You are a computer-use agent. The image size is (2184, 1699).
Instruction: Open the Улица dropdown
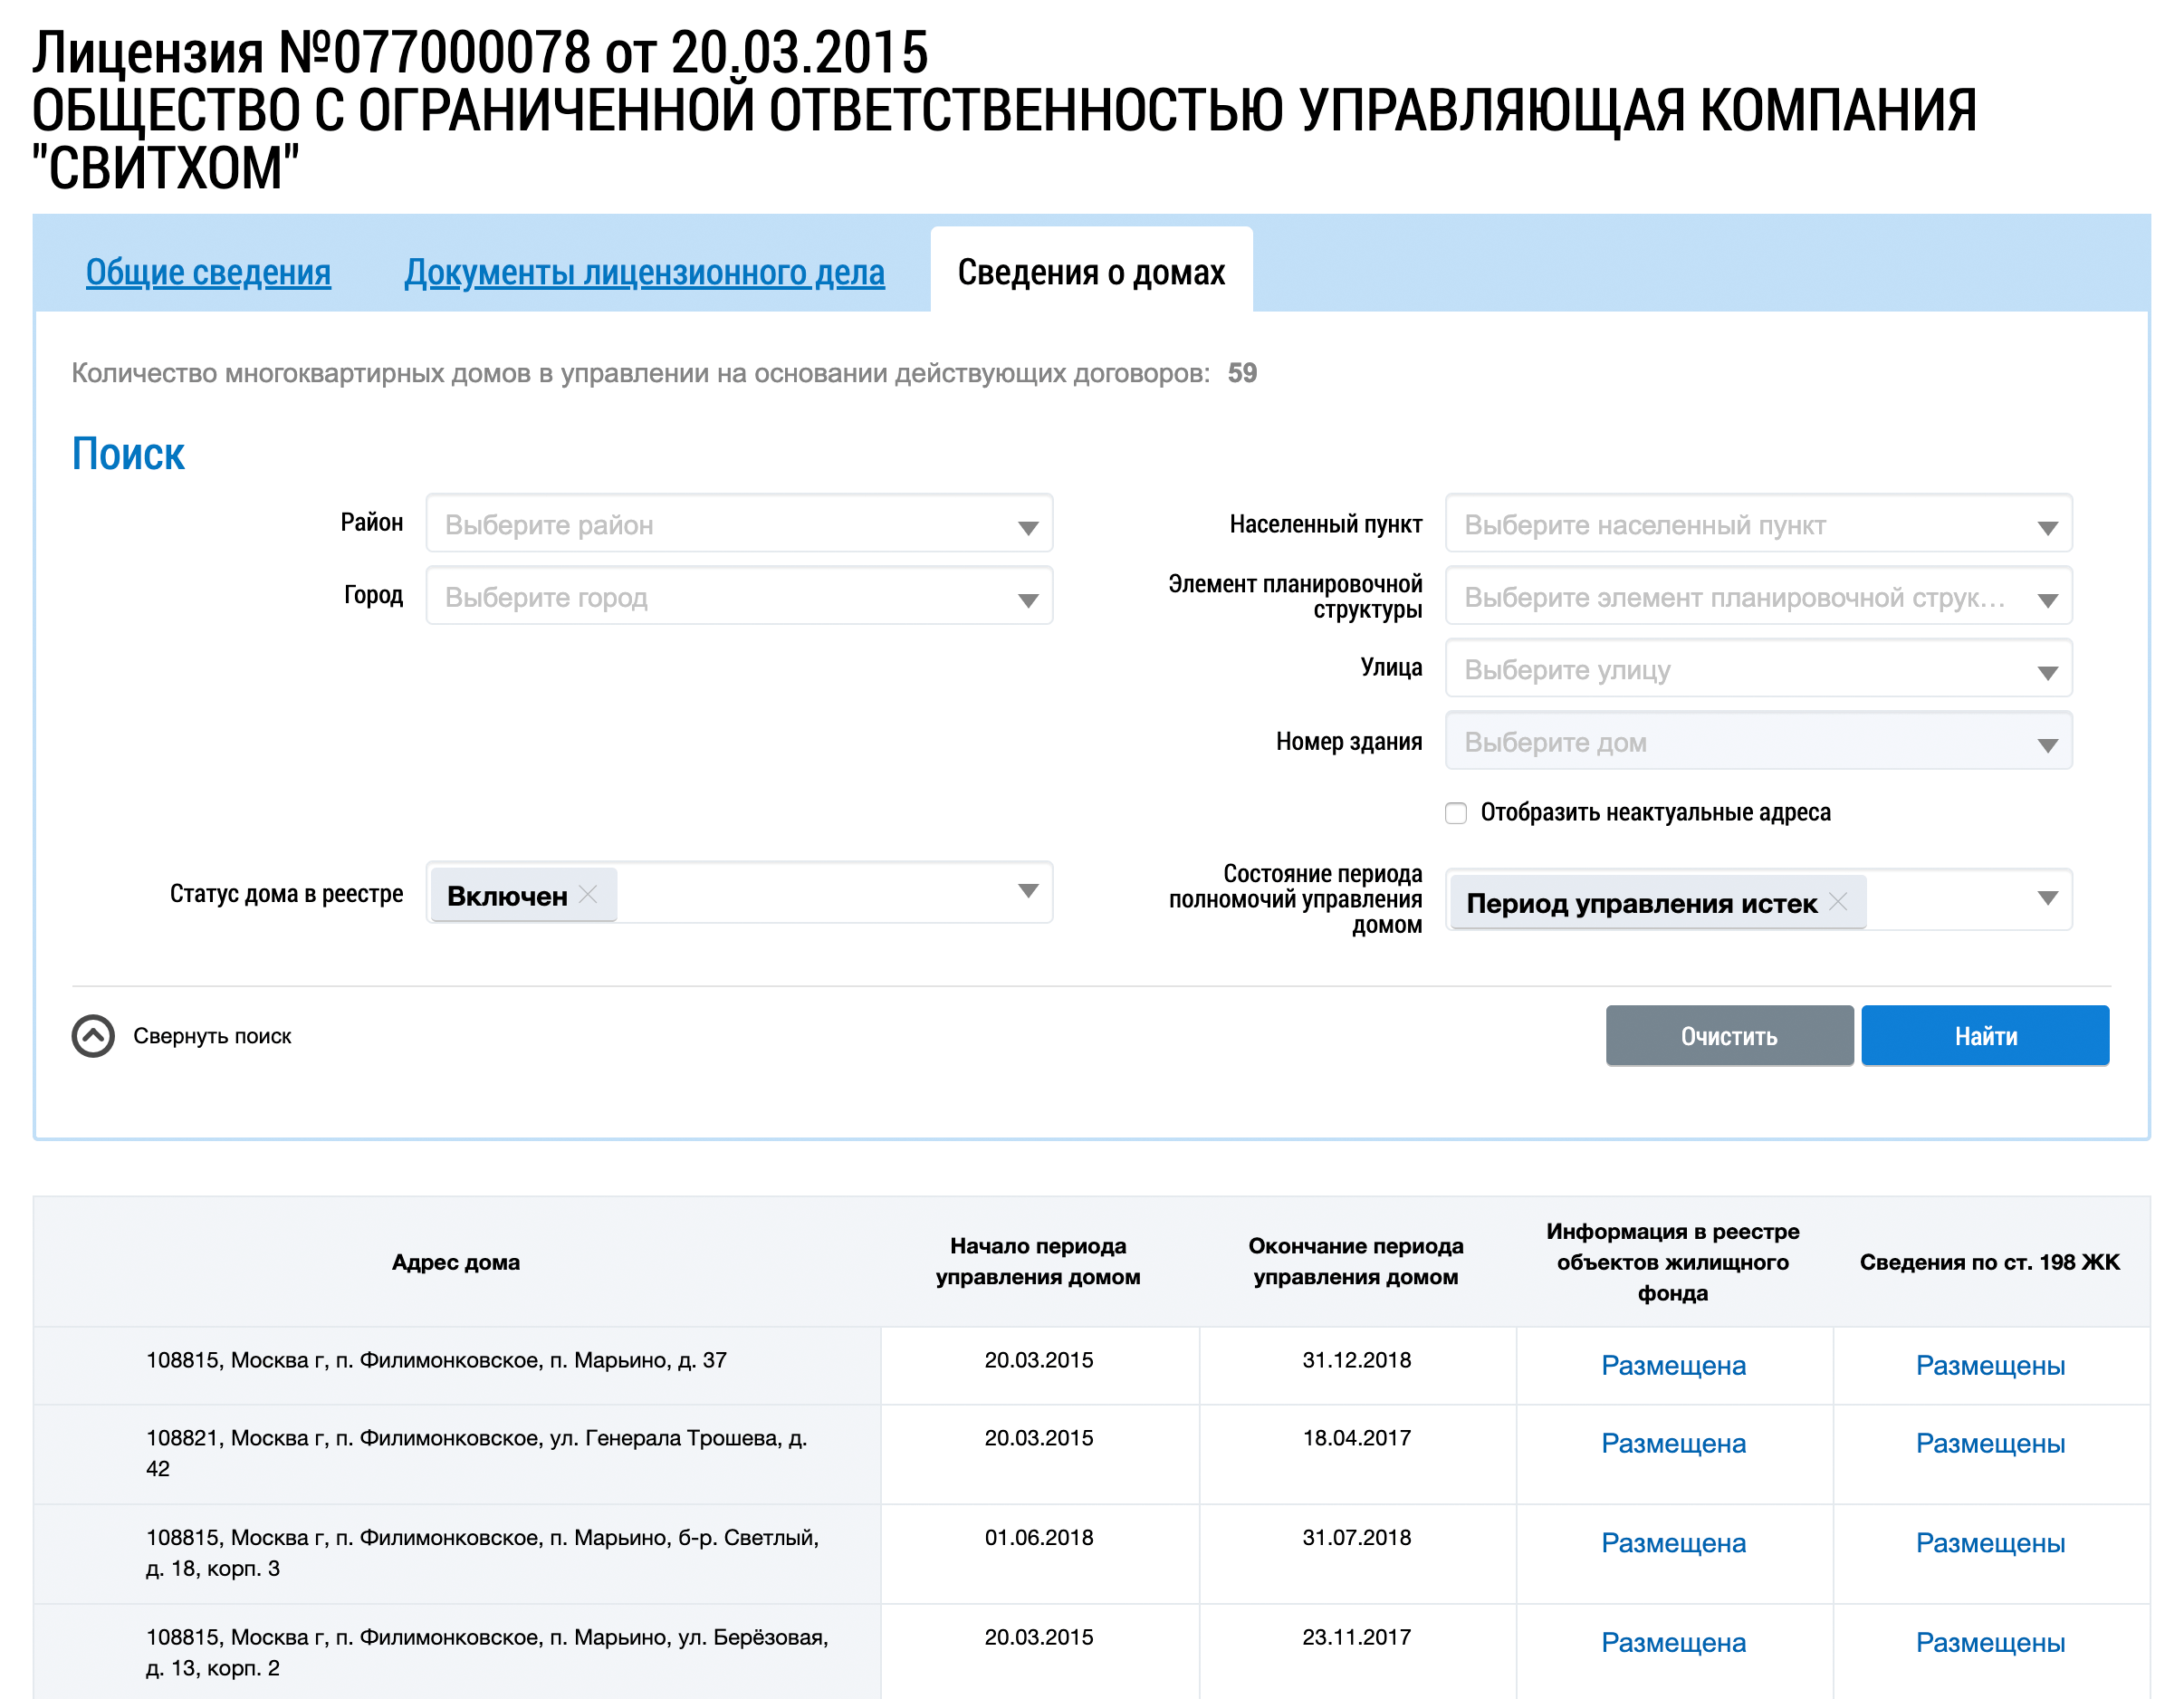click(x=1758, y=668)
